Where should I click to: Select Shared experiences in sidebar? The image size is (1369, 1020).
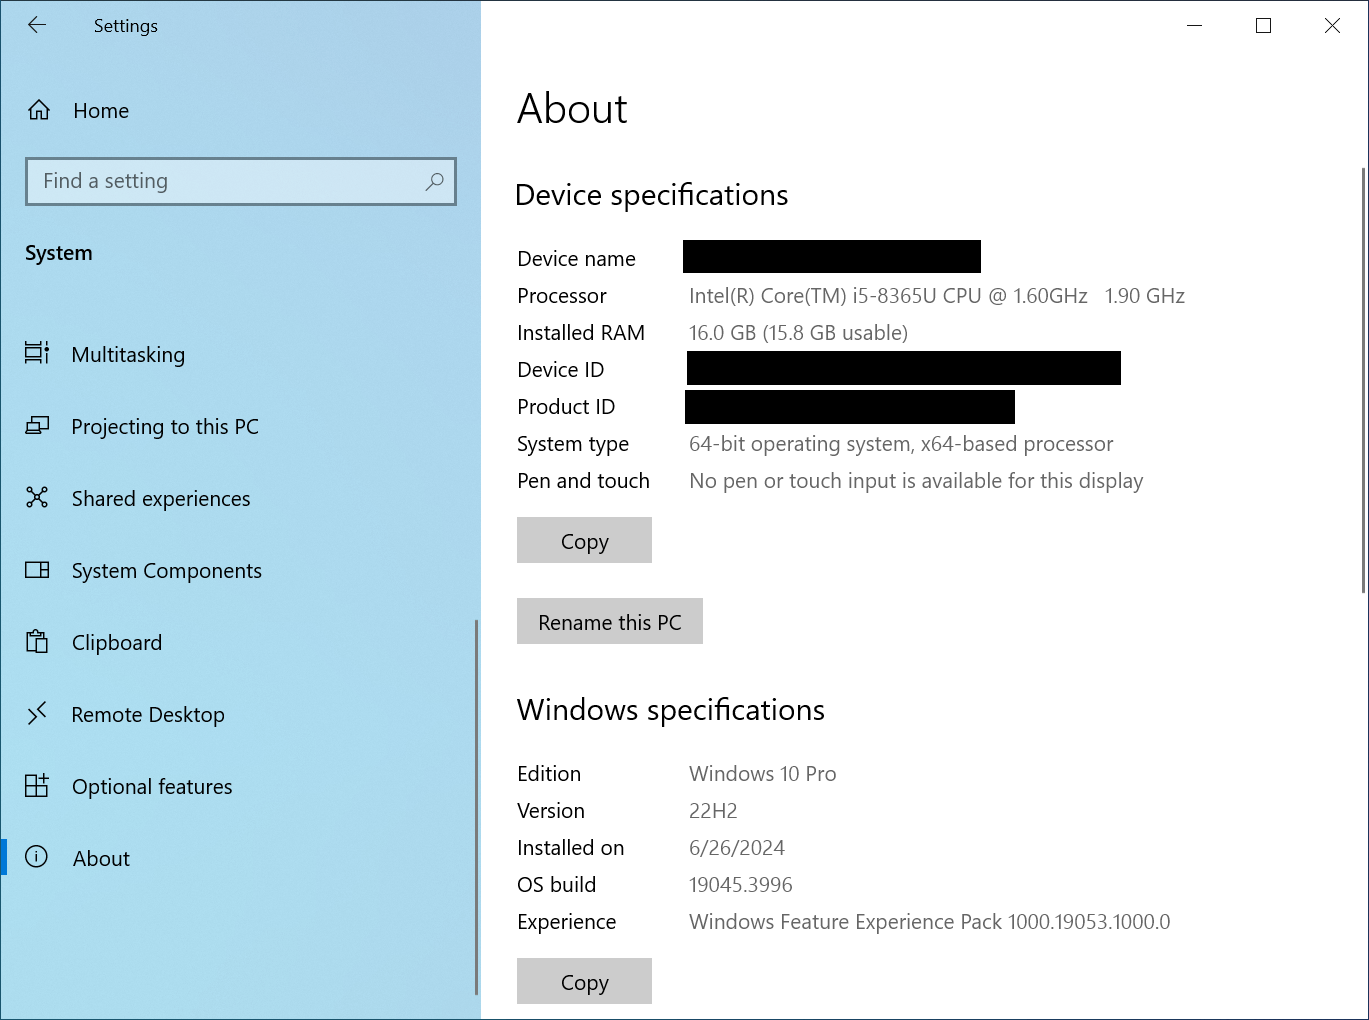[161, 499]
